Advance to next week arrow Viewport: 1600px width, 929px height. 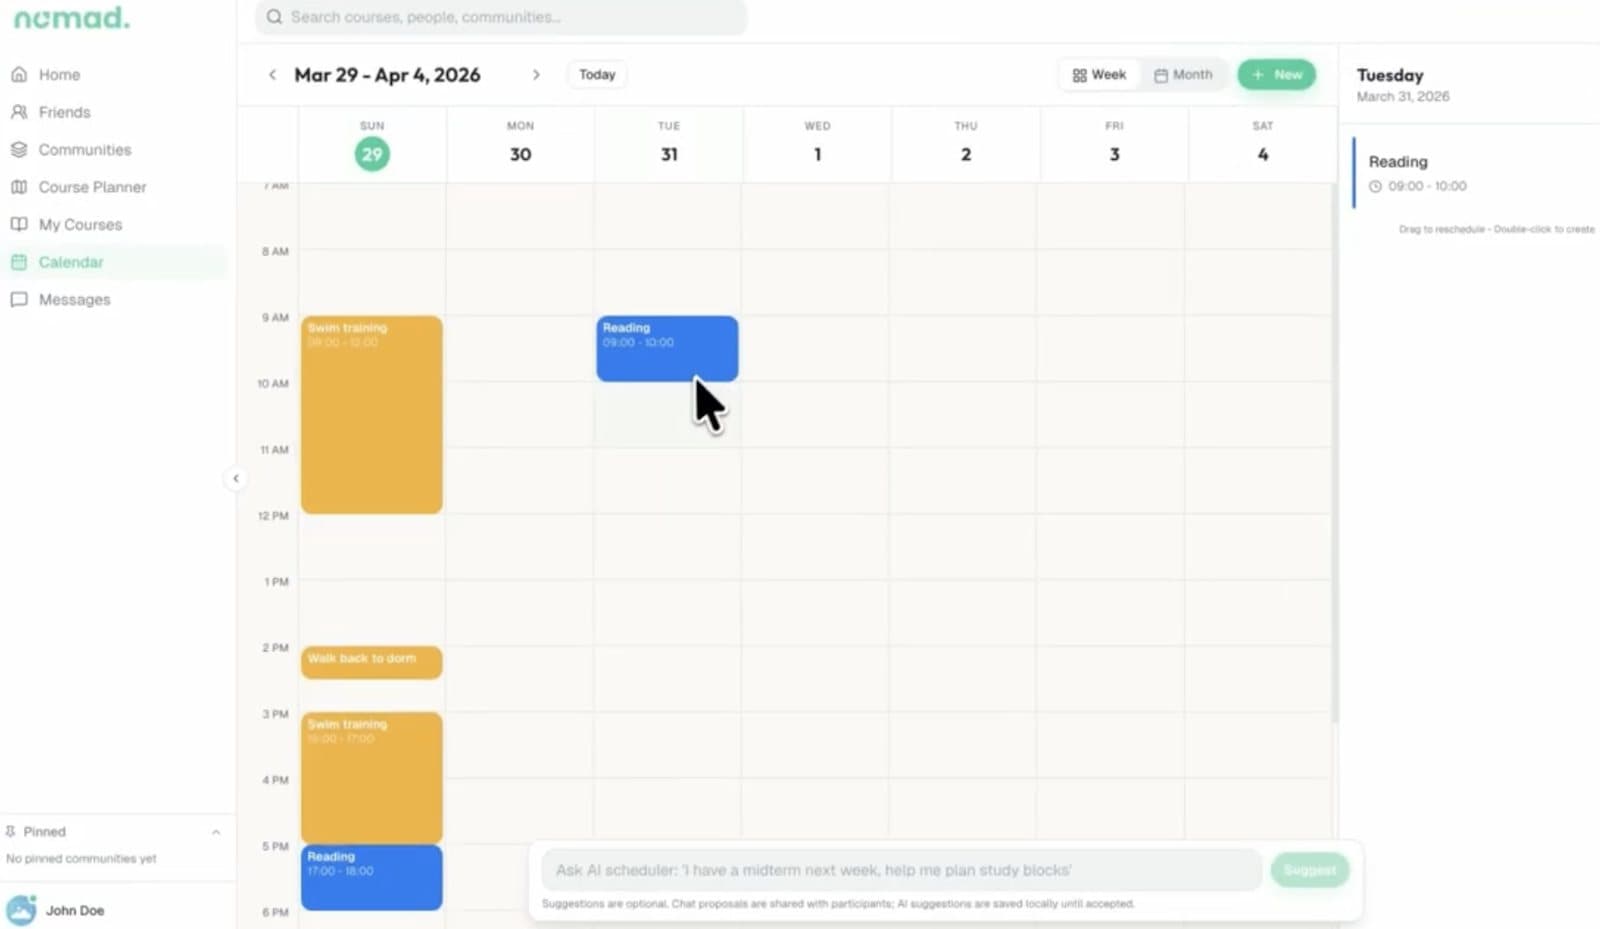tap(536, 75)
